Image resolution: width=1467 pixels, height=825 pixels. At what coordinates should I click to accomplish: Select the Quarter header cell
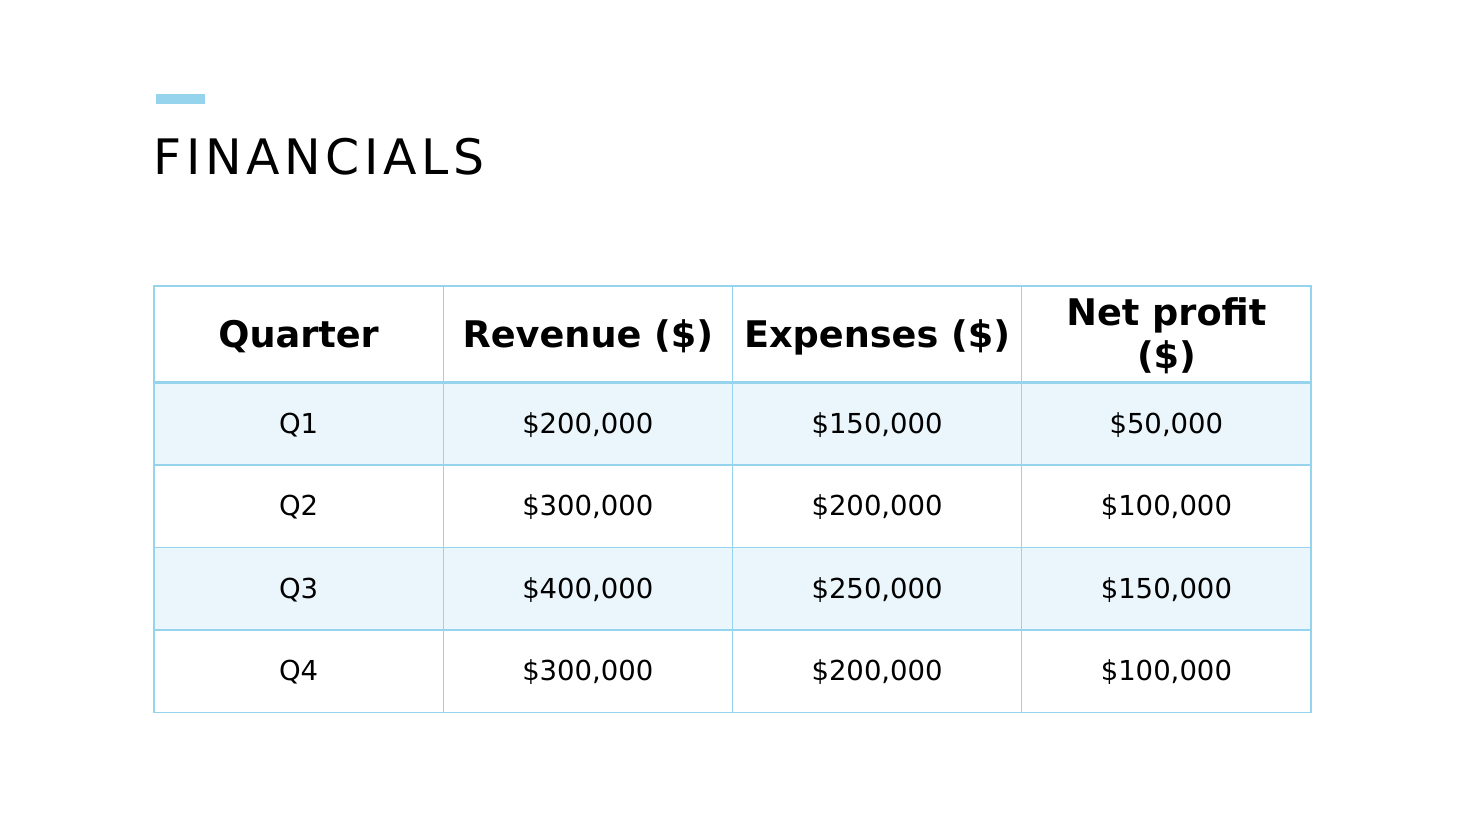click(x=299, y=335)
